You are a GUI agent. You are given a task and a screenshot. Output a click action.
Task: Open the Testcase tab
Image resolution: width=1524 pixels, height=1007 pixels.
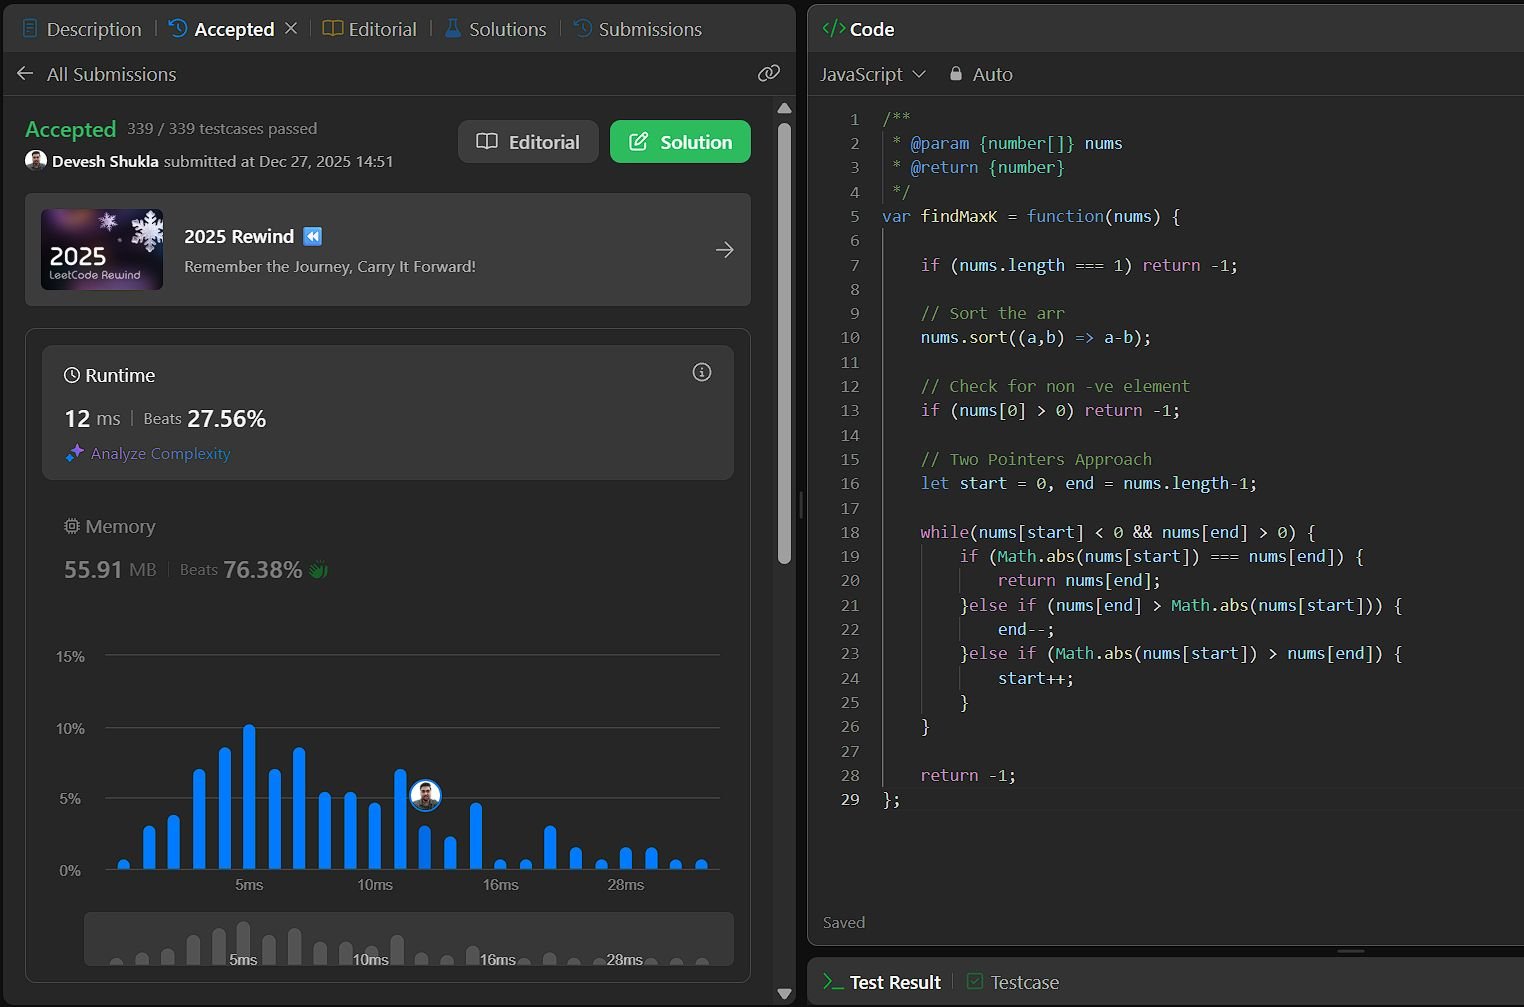(1013, 982)
